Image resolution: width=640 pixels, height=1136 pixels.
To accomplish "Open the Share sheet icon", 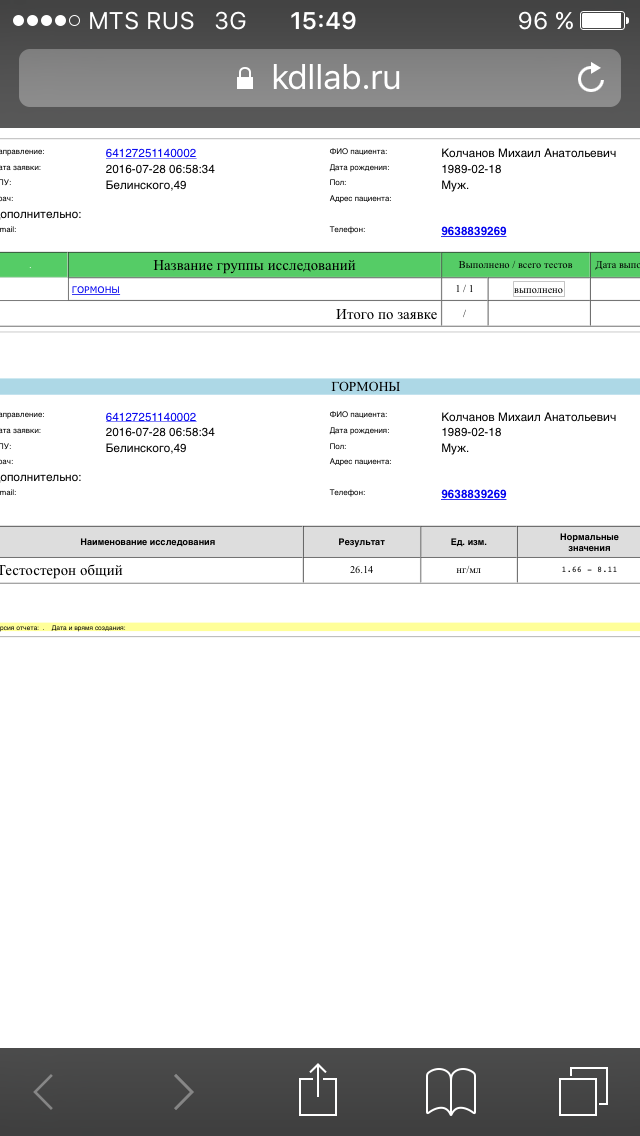I will (x=318, y=1089).
